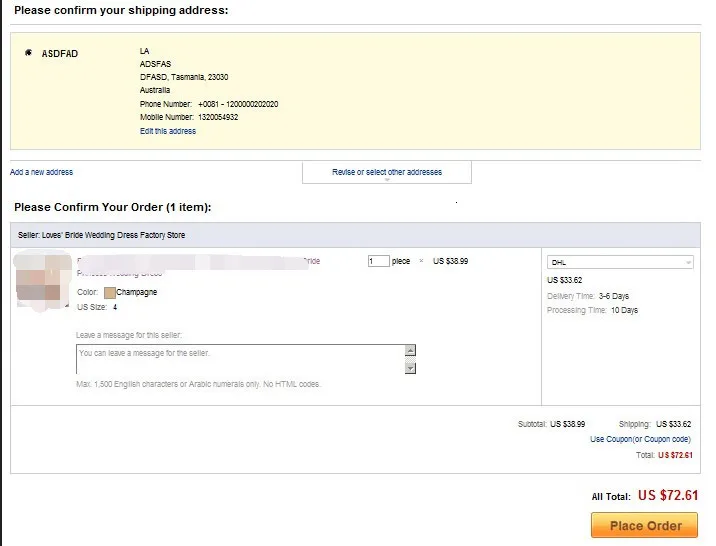
Task: Click the ASDFAD address name label
Action: tap(60, 54)
